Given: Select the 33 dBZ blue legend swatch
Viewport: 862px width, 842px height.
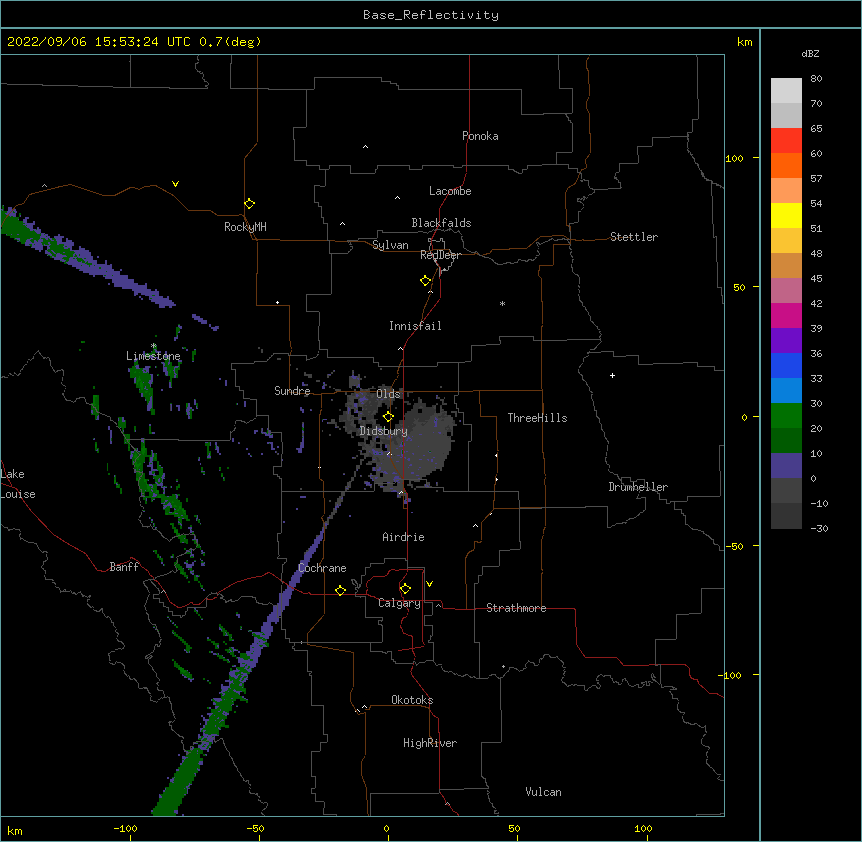Looking at the screenshot, I should click(x=786, y=390).
